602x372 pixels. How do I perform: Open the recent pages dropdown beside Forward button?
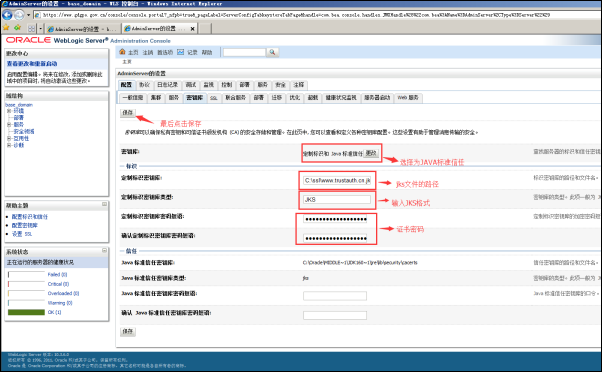coord(28,15)
